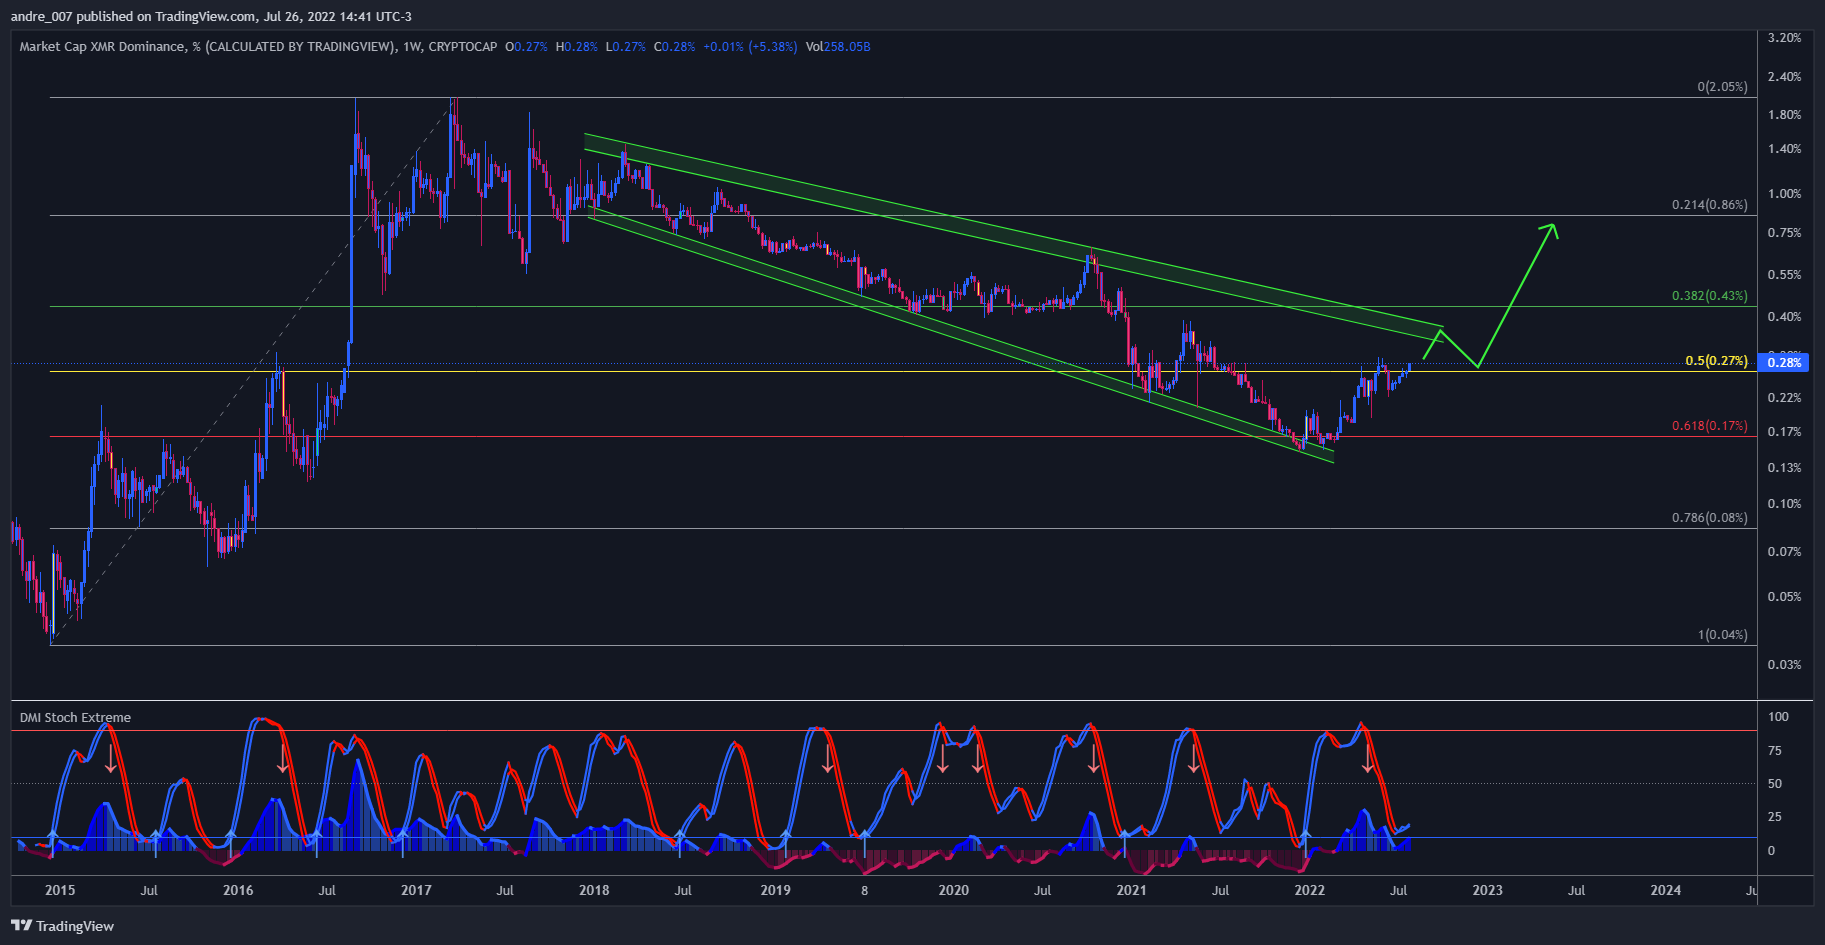Select the Fibonacci 1(0.04%) level label

point(1723,634)
